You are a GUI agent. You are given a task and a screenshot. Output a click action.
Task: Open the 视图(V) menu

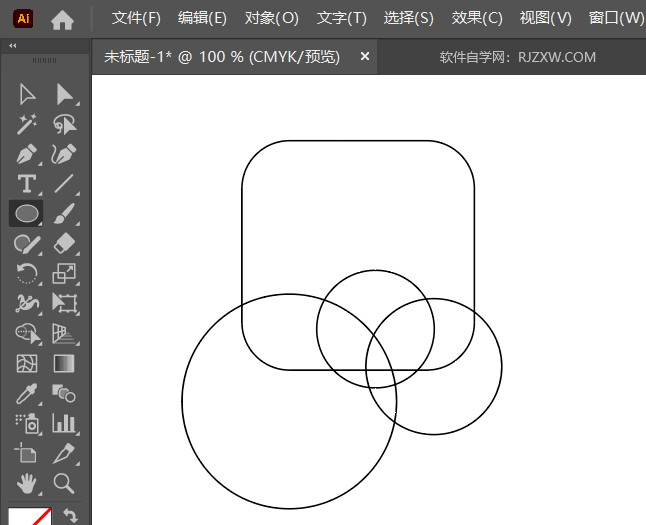[x=545, y=18]
